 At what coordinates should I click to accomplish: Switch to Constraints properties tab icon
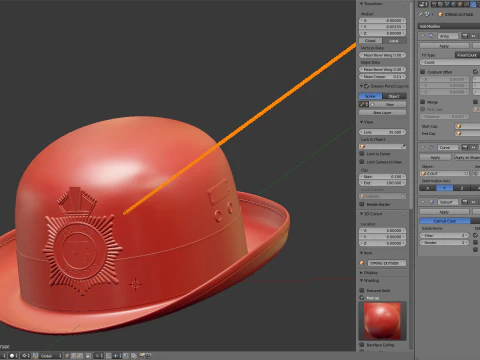click(467, 4)
